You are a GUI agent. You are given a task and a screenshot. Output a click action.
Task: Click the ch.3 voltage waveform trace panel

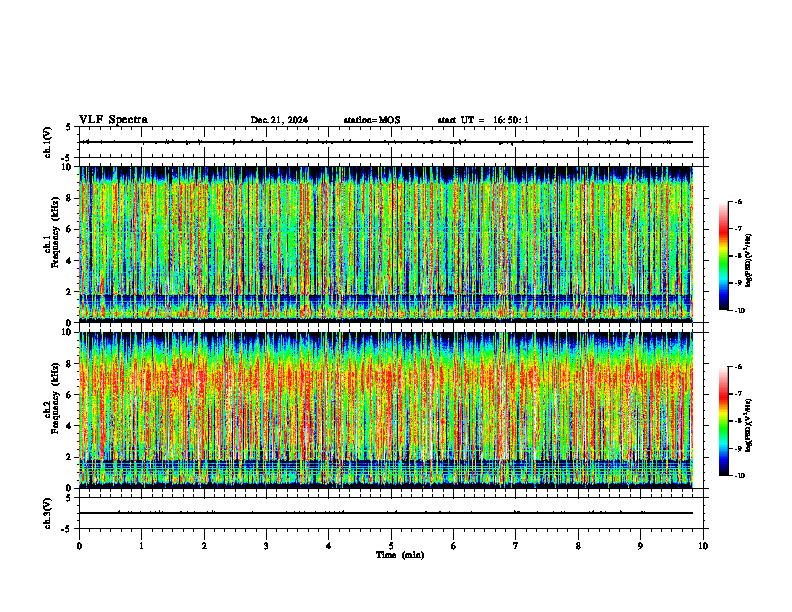click(x=391, y=513)
